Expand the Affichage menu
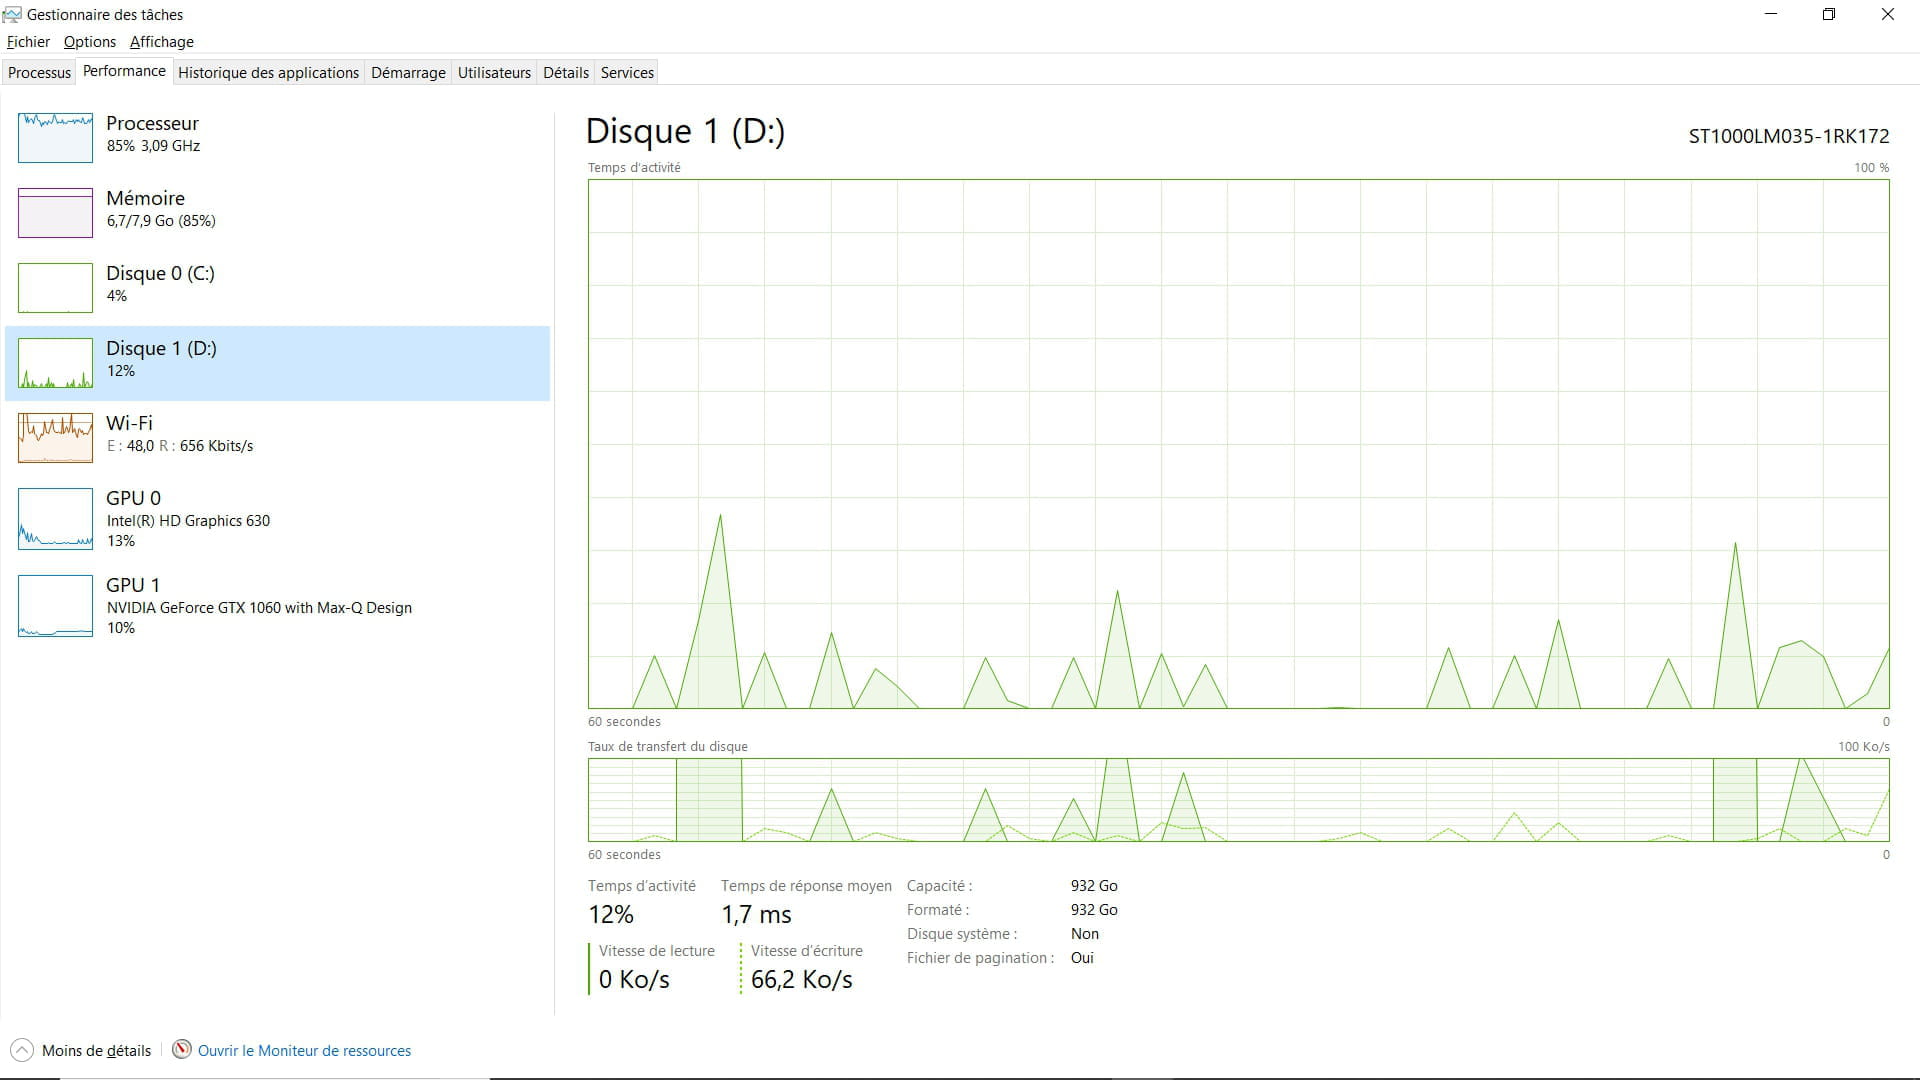Screen dimensions: 1920x1080 point(161,42)
